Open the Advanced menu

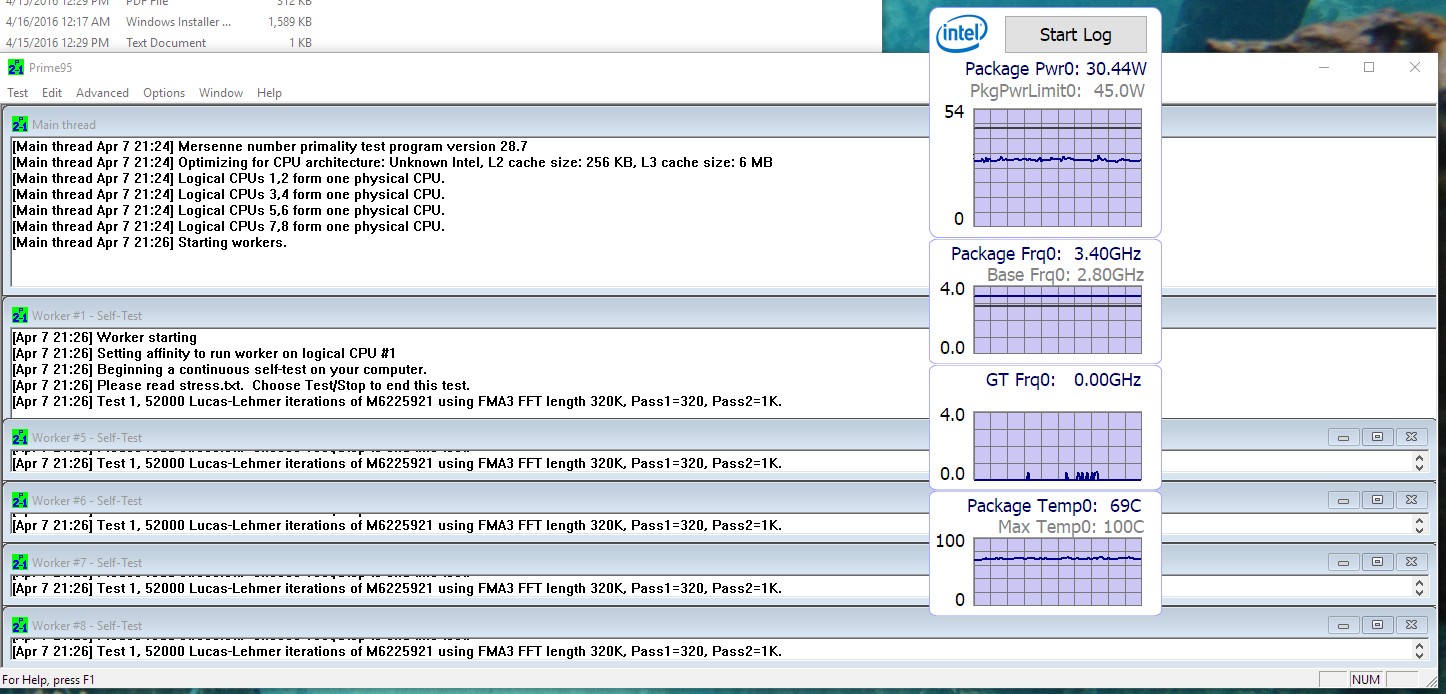[x=102, y=93]
